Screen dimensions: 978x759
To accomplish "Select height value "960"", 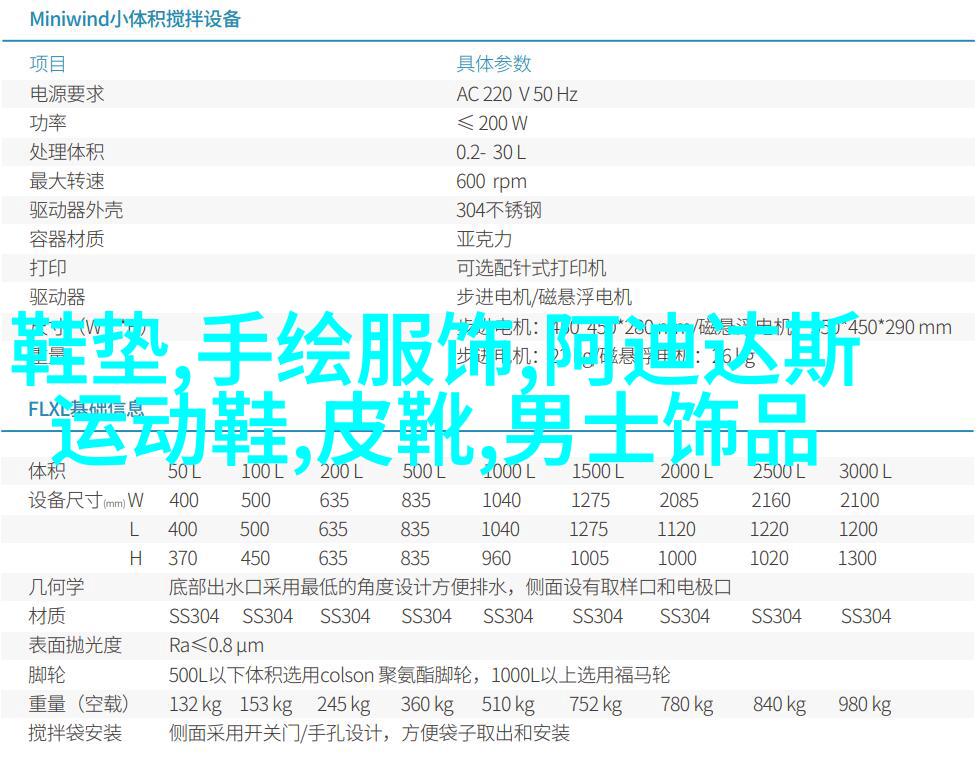I will (496, 558).
